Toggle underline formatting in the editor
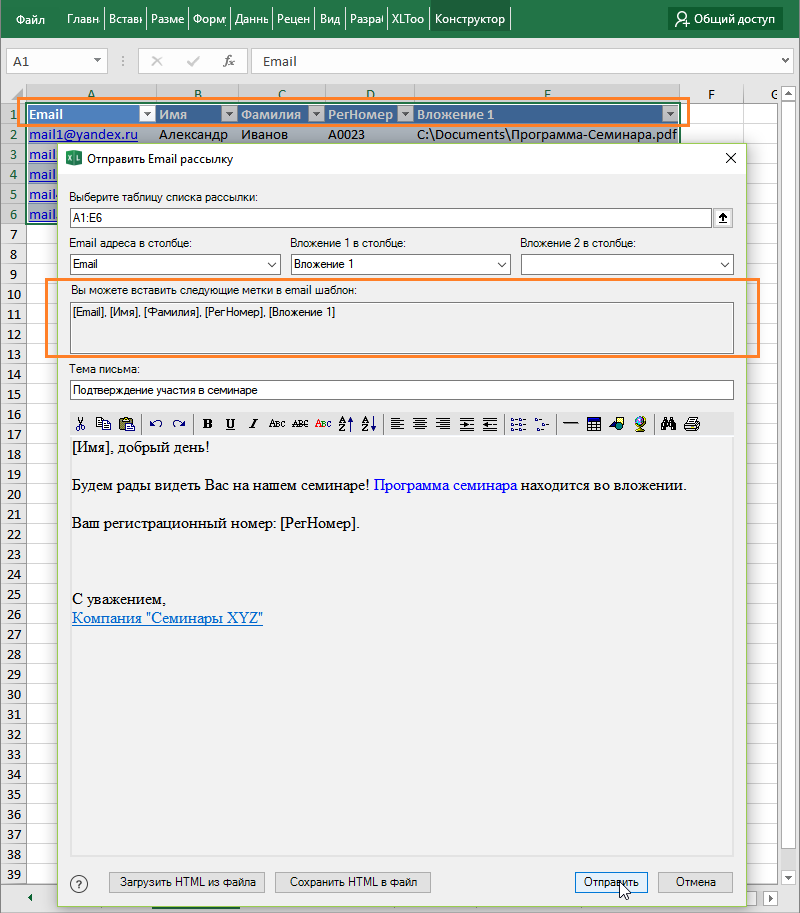 [x=229, y=423]
